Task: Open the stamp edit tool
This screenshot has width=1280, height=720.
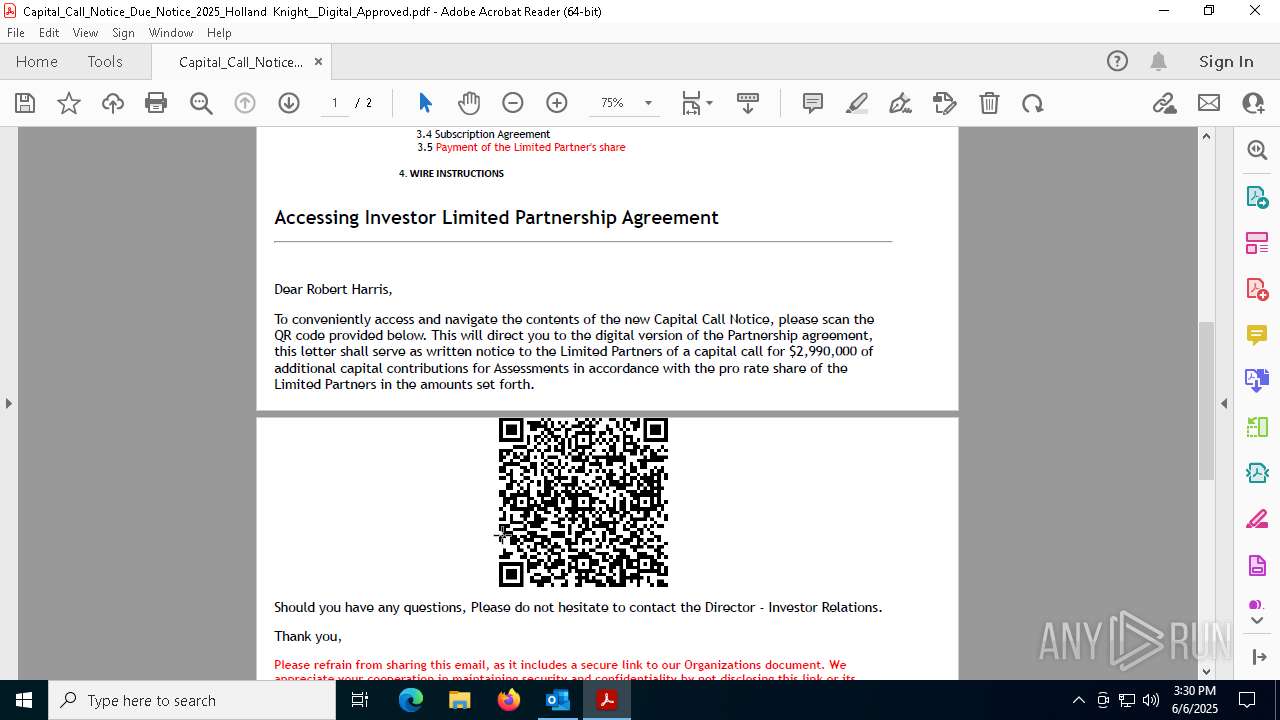Action: [945, 103]
